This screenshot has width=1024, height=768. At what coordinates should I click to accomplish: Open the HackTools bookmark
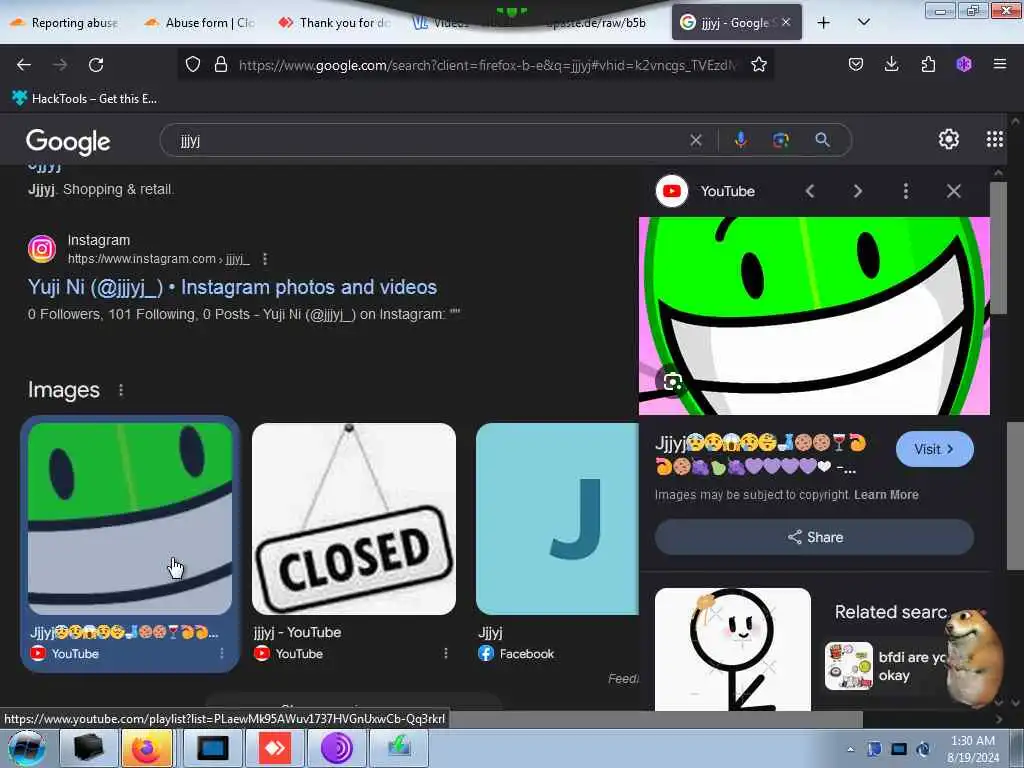[84, 99]
